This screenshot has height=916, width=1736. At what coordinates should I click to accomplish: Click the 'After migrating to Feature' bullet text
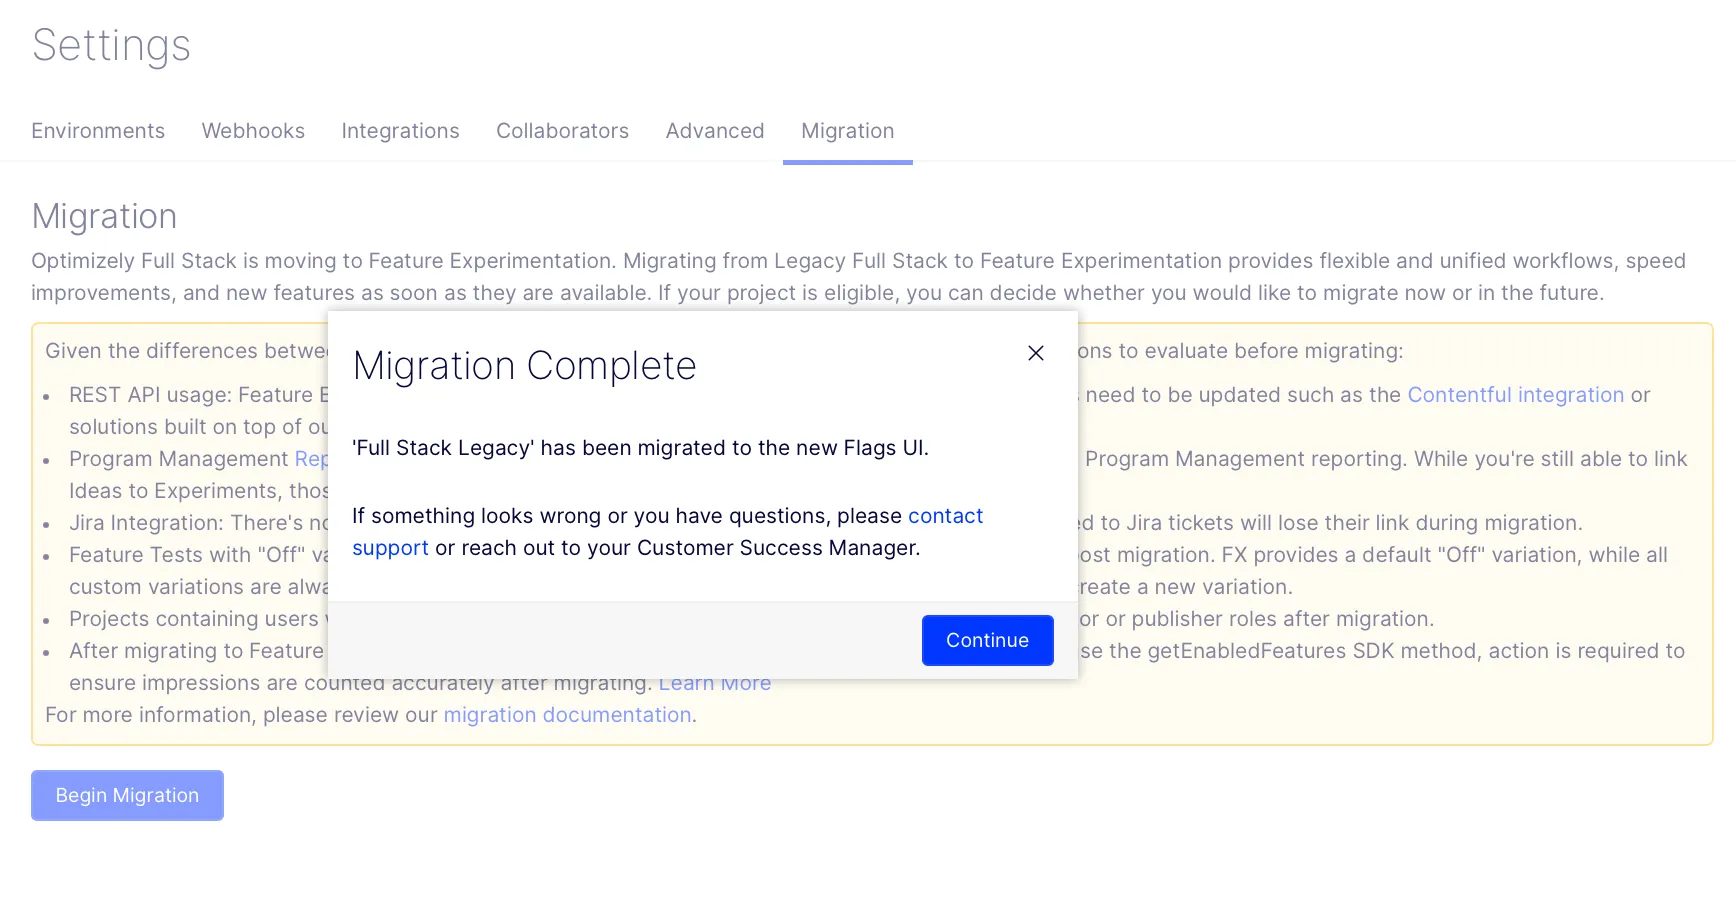pos(197,651)
